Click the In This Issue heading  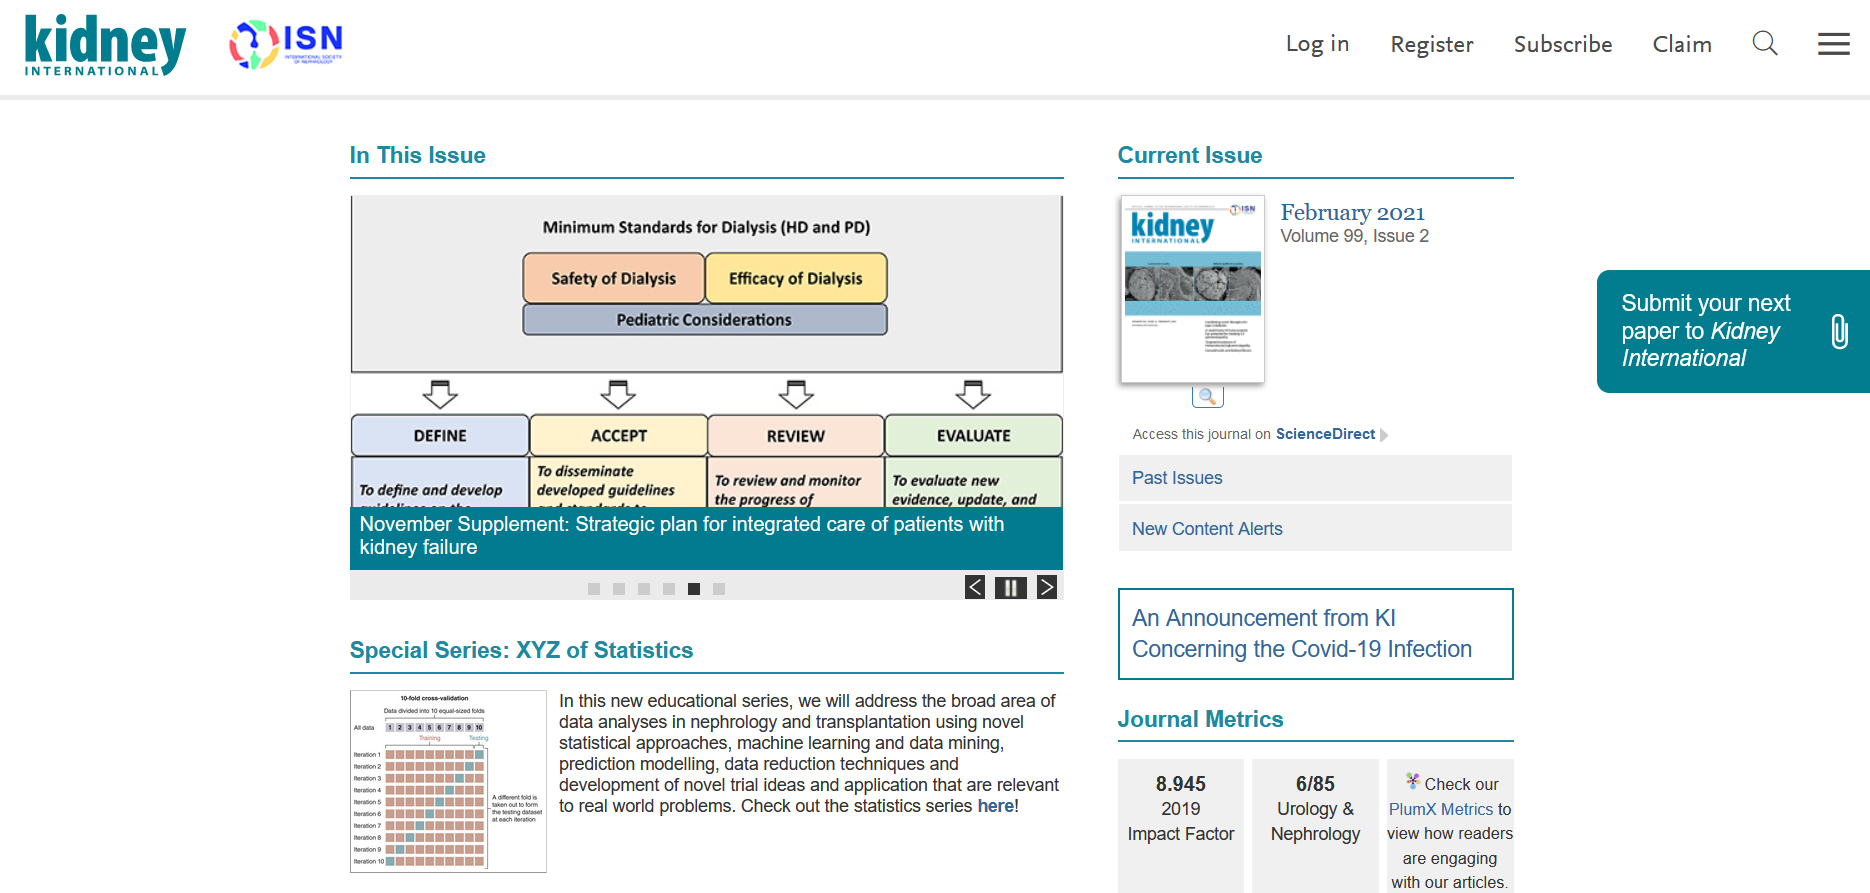[x=417, y=155]
